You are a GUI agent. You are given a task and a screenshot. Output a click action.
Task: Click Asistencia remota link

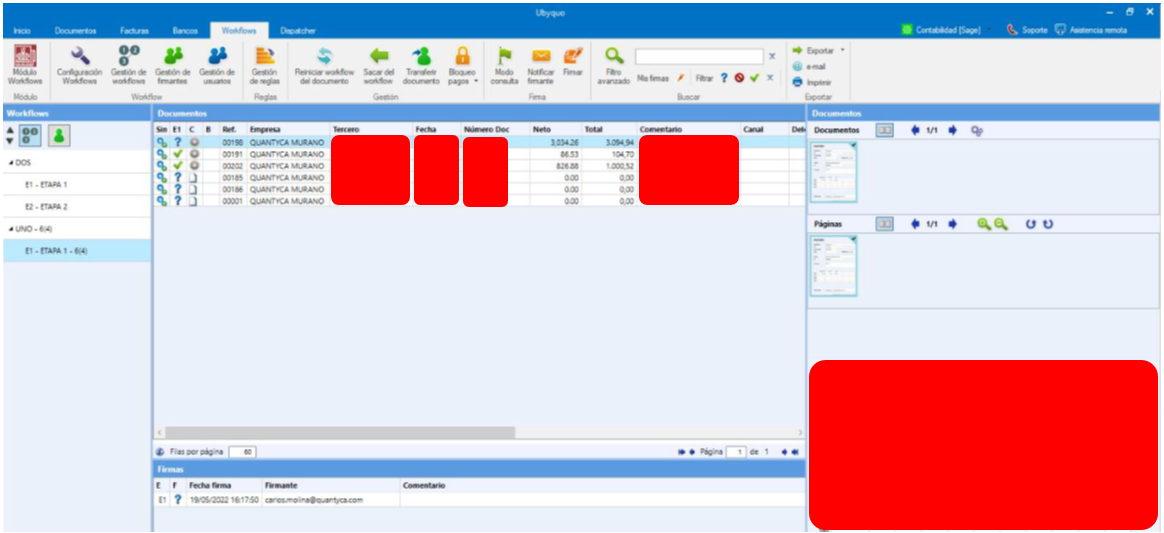point(1091,30)
